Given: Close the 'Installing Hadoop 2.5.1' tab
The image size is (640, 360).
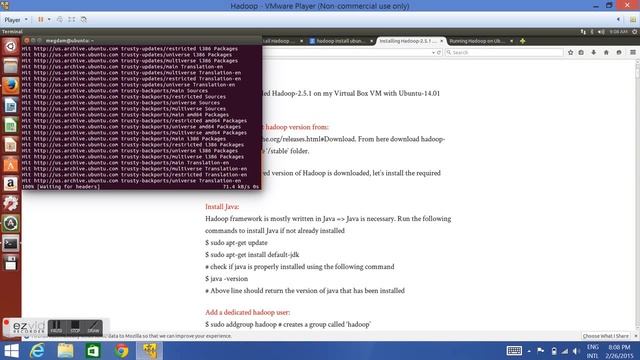Looking at the screenshot, I should pos(441,41).
